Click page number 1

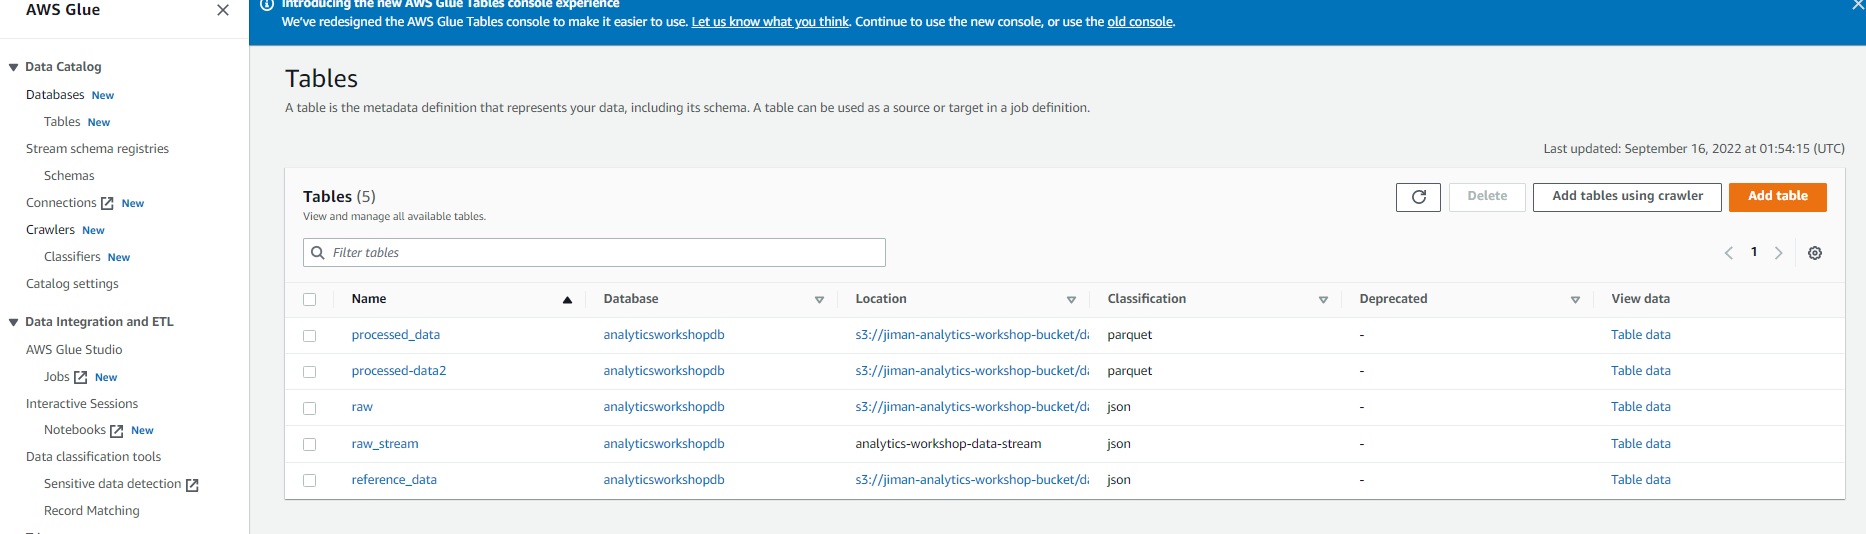[1754, 252]
